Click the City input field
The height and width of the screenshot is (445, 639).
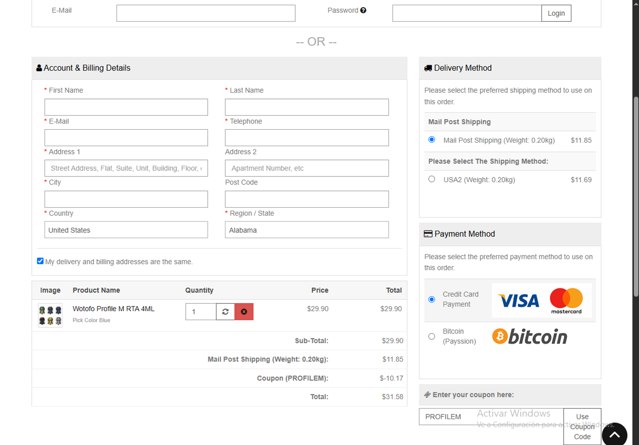pyautogui.click(x=126, y=199)
